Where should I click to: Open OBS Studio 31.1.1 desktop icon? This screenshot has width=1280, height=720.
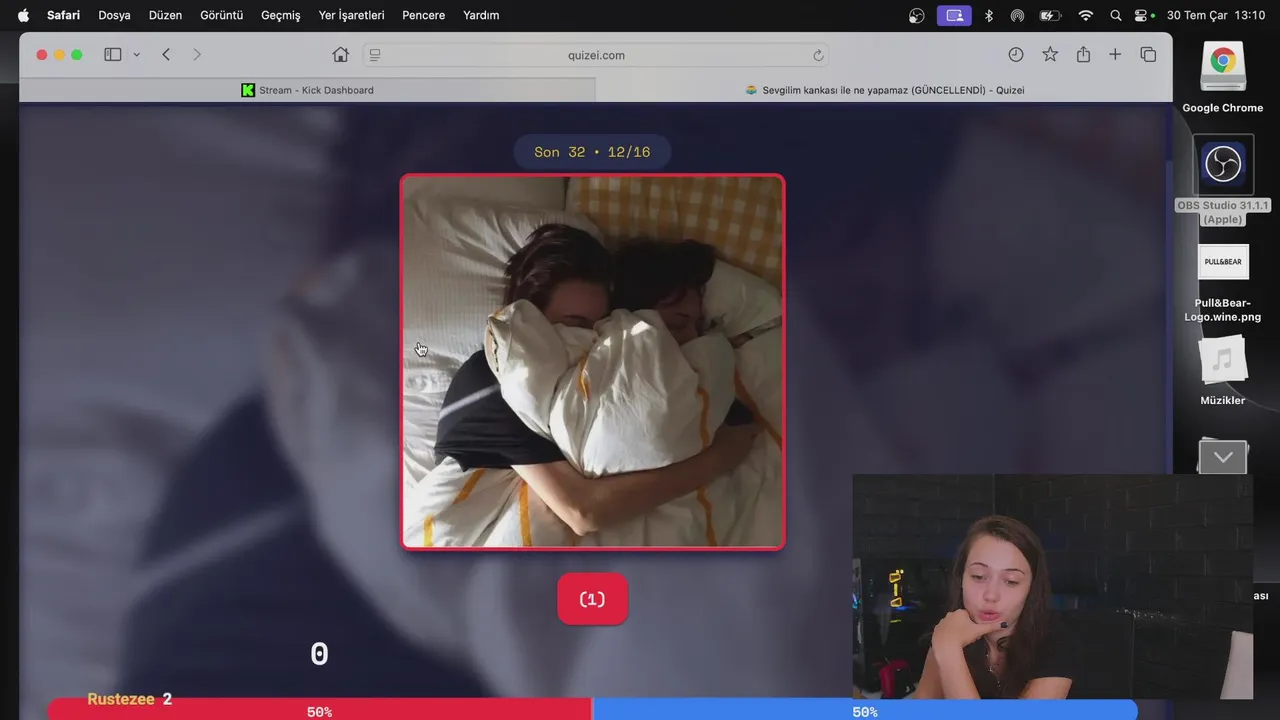click(x=1223, y=181)
